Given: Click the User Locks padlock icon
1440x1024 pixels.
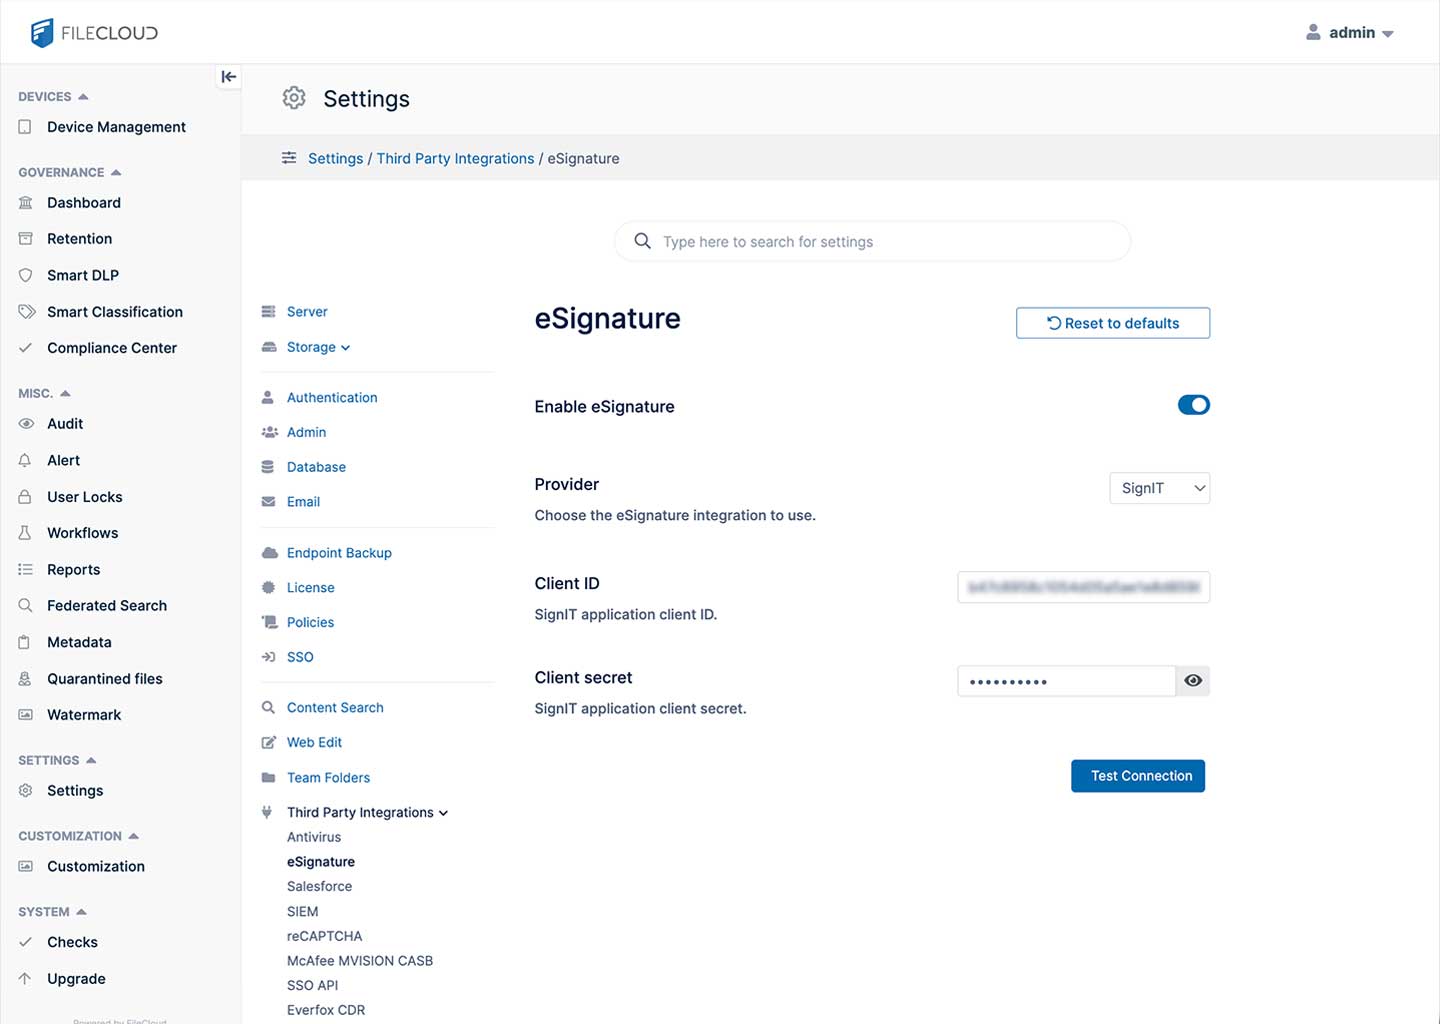Looking at the screenshot, I should (x=25, y=497).
